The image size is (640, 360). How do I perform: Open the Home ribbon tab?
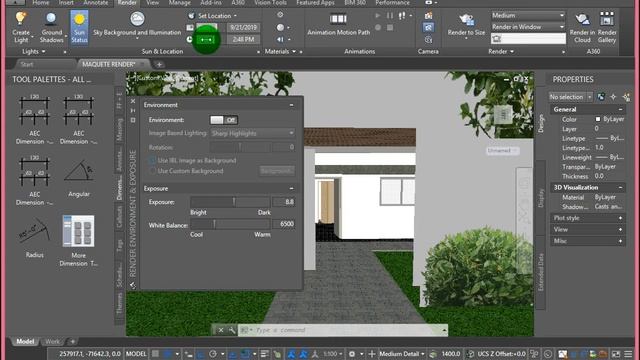[40, 3]
